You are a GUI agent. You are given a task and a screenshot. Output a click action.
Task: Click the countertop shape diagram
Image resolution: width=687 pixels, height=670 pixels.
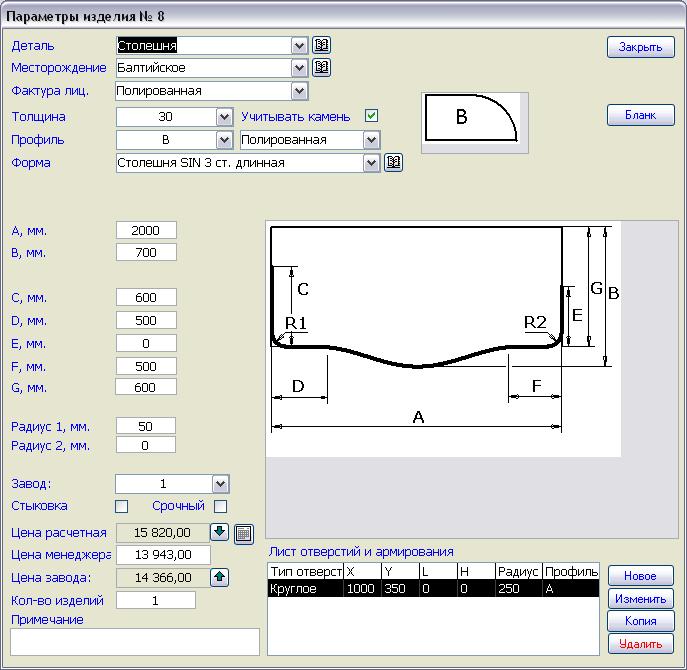(443, 339)
